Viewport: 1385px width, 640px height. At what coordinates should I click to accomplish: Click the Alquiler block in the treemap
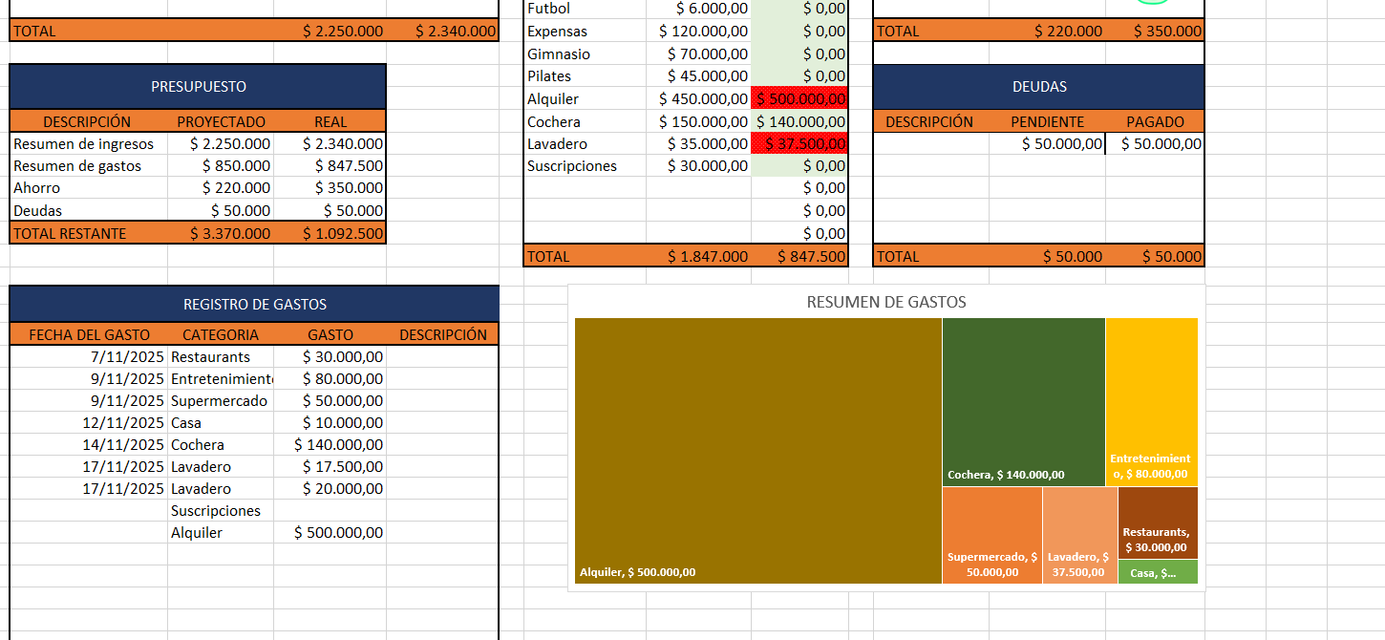pyautogui.click(x=758, y=450)
